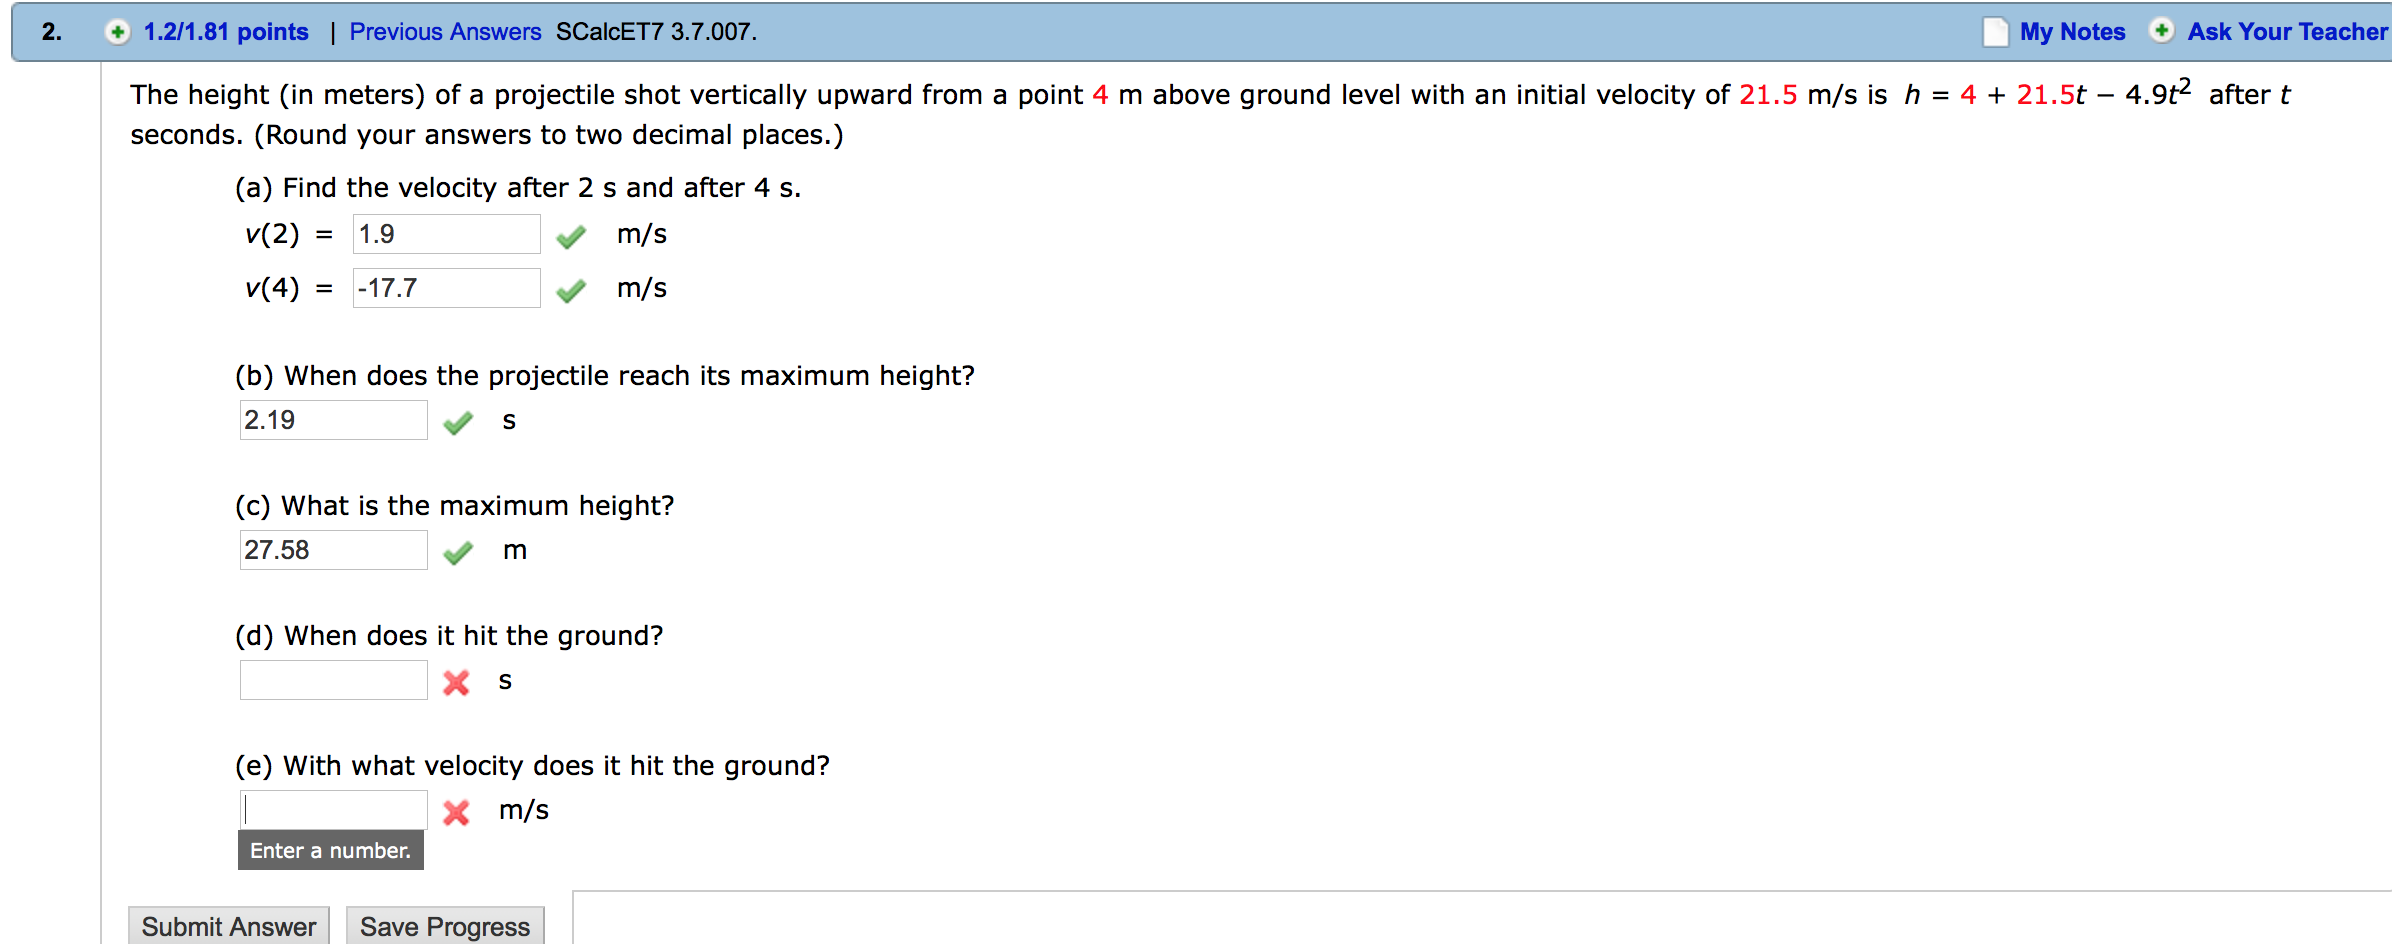Click the 27.58 maximum height answer box
The image size is (2392, 944).
pos(333,550)
